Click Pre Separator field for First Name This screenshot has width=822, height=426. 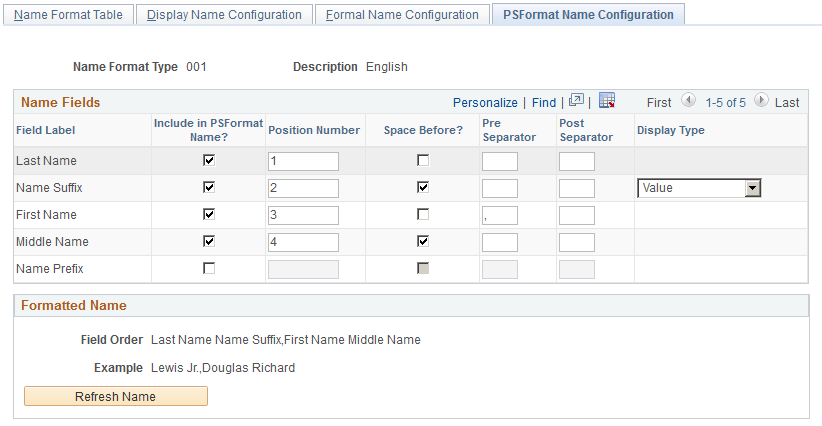pyautogui.click(x=500, y=215)
